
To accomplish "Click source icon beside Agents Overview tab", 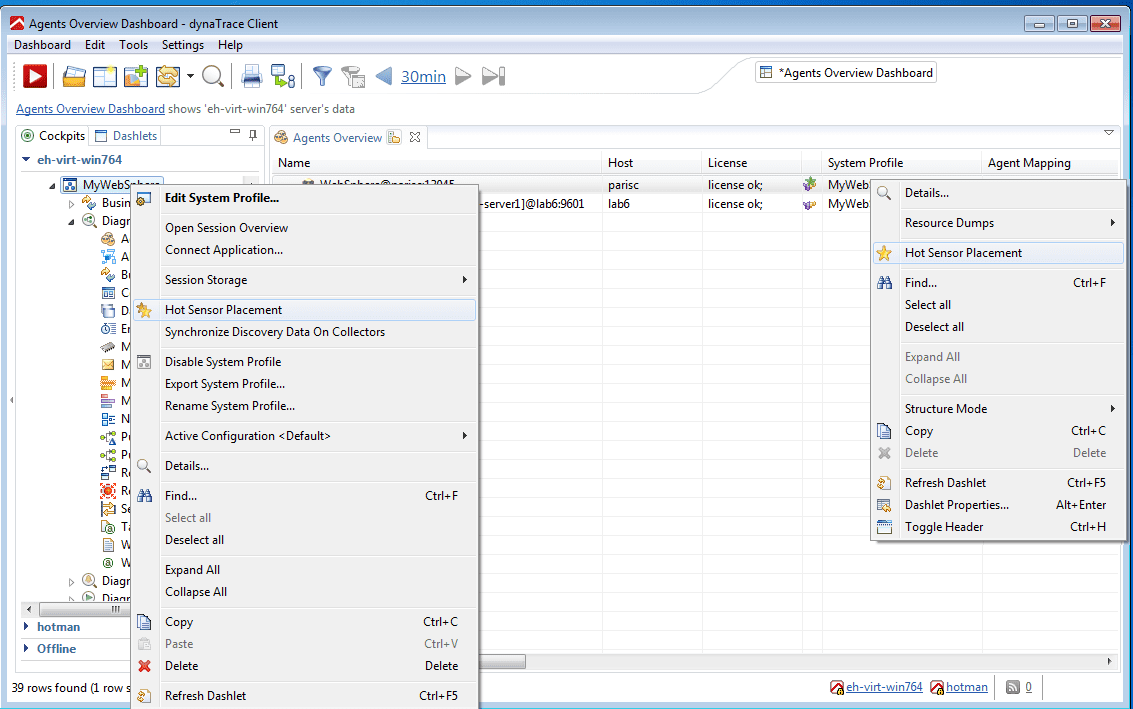I will [394, 137].
